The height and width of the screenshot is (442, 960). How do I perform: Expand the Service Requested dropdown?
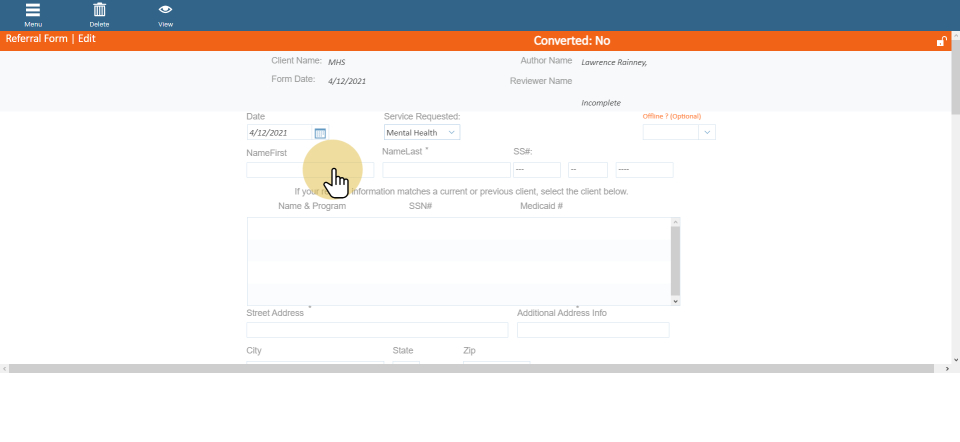452,132
